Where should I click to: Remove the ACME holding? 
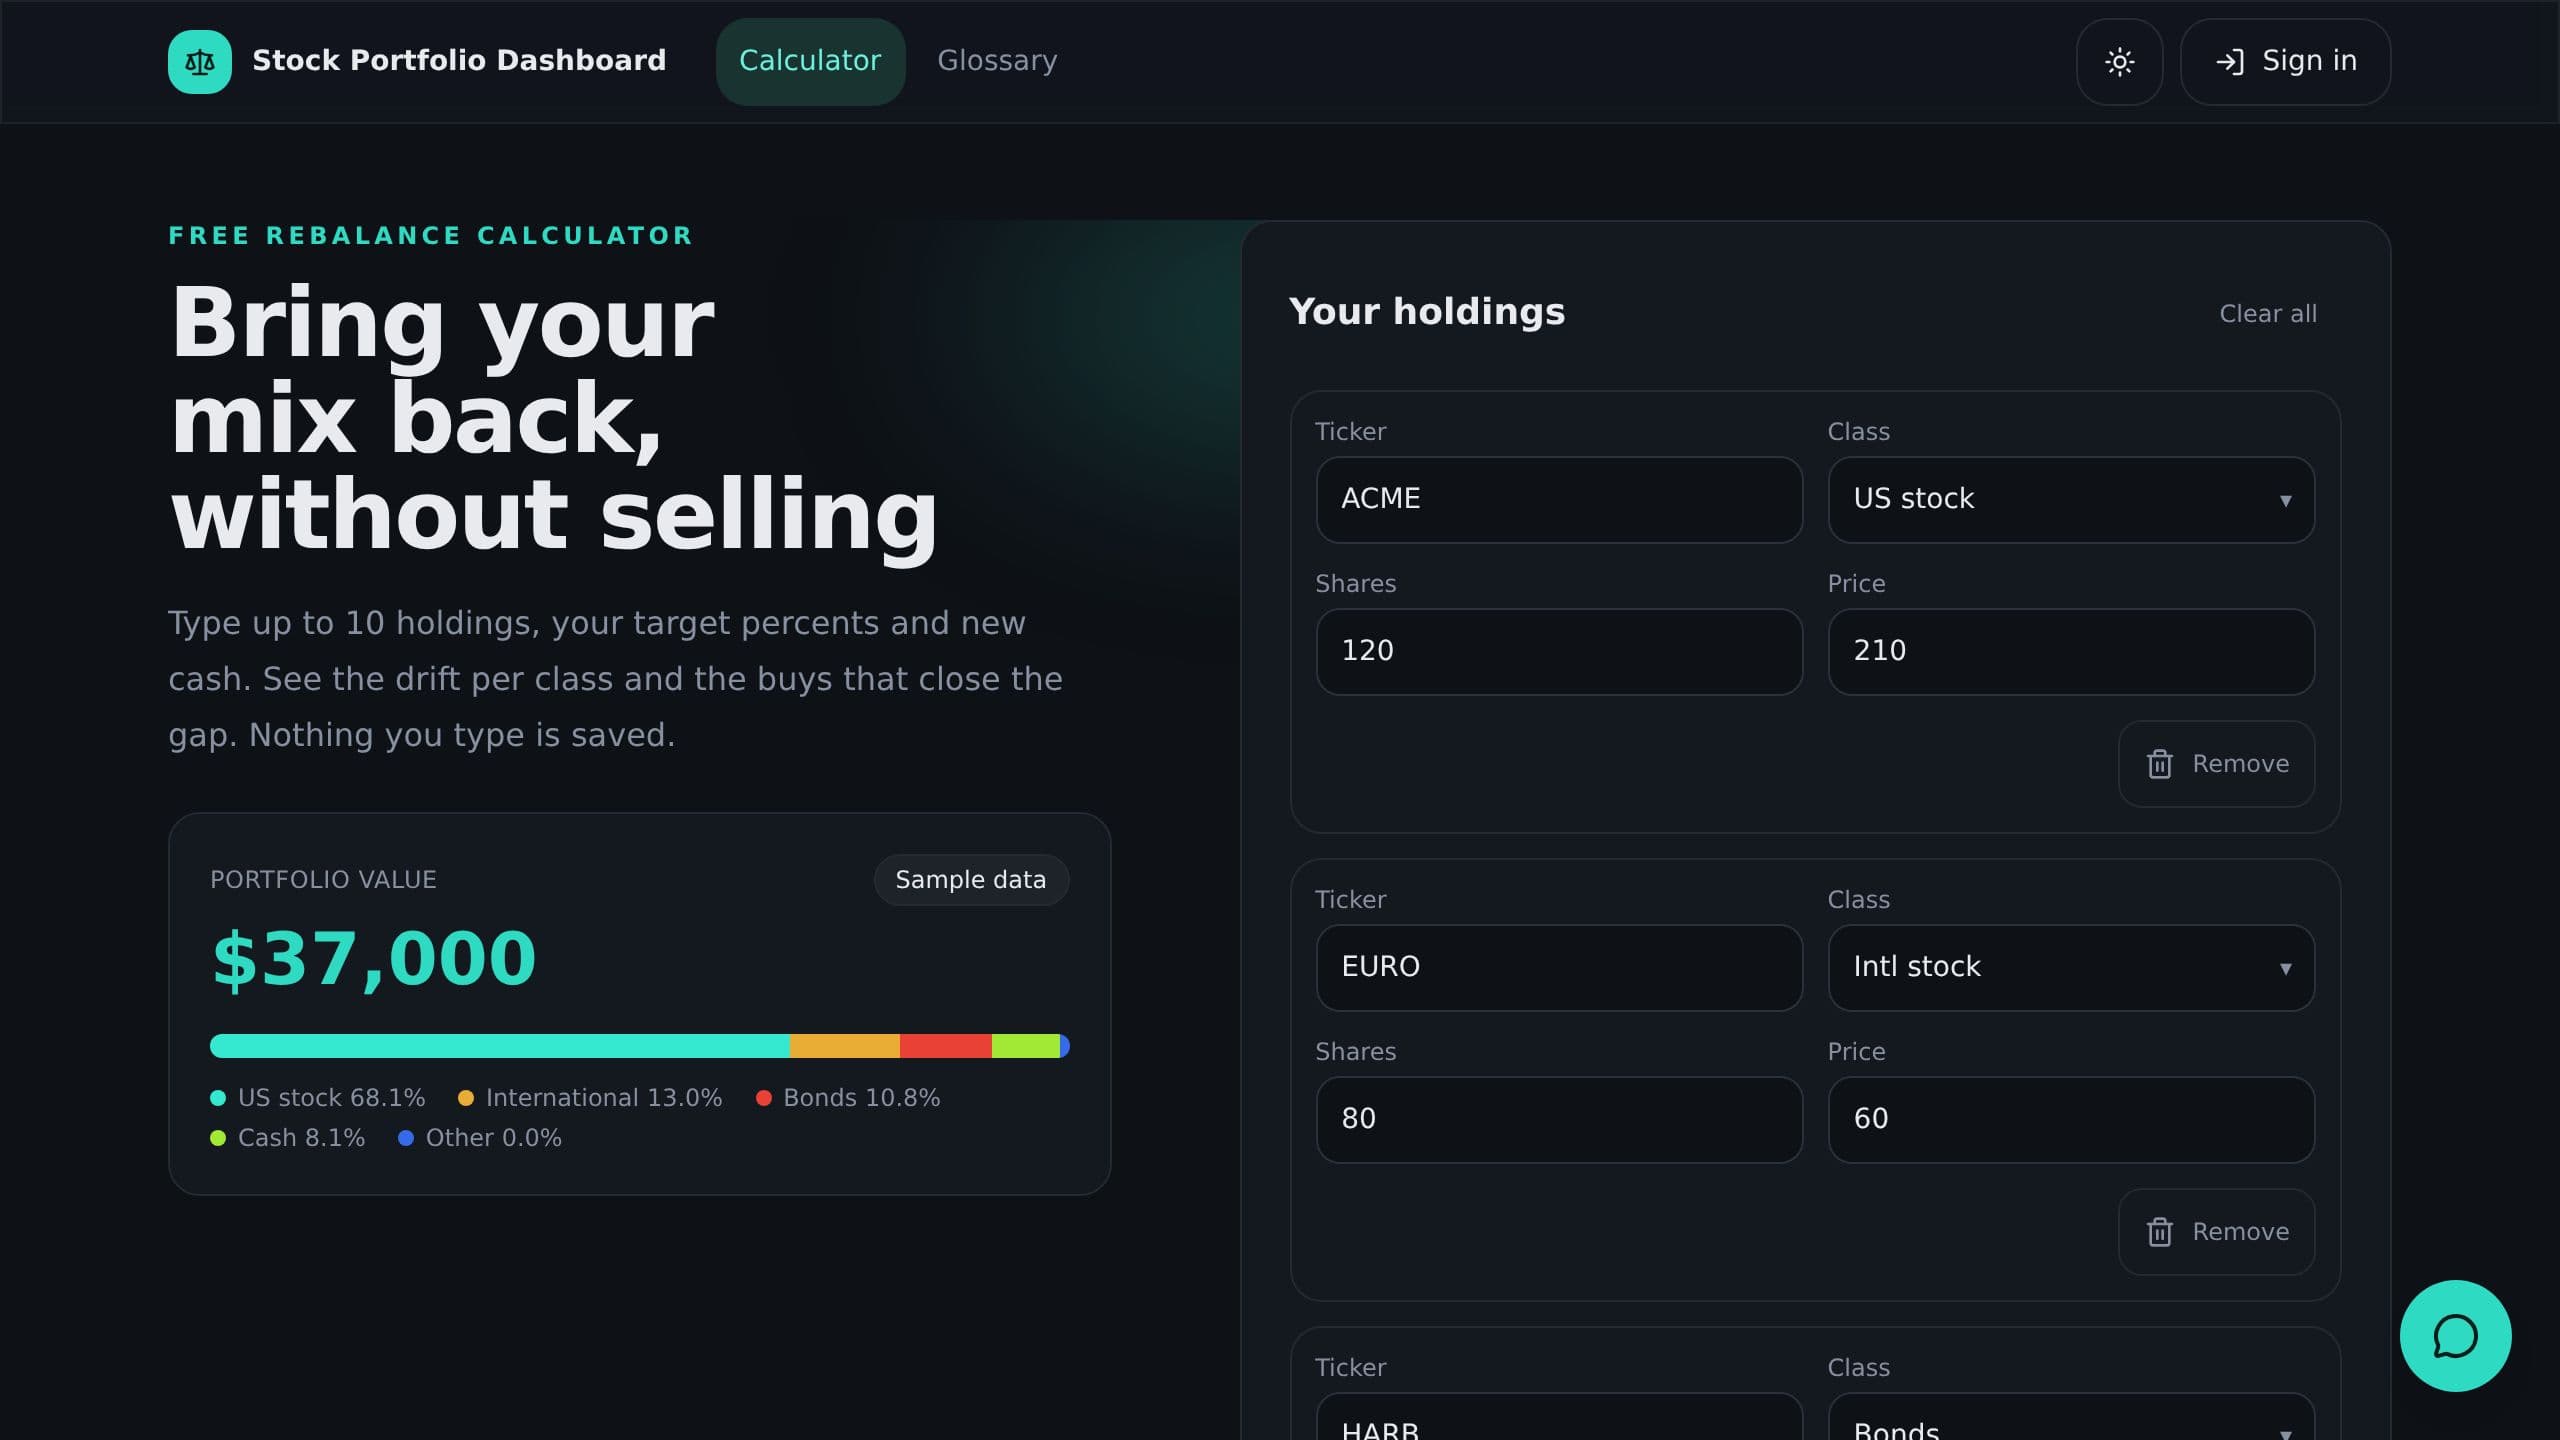2216,764
